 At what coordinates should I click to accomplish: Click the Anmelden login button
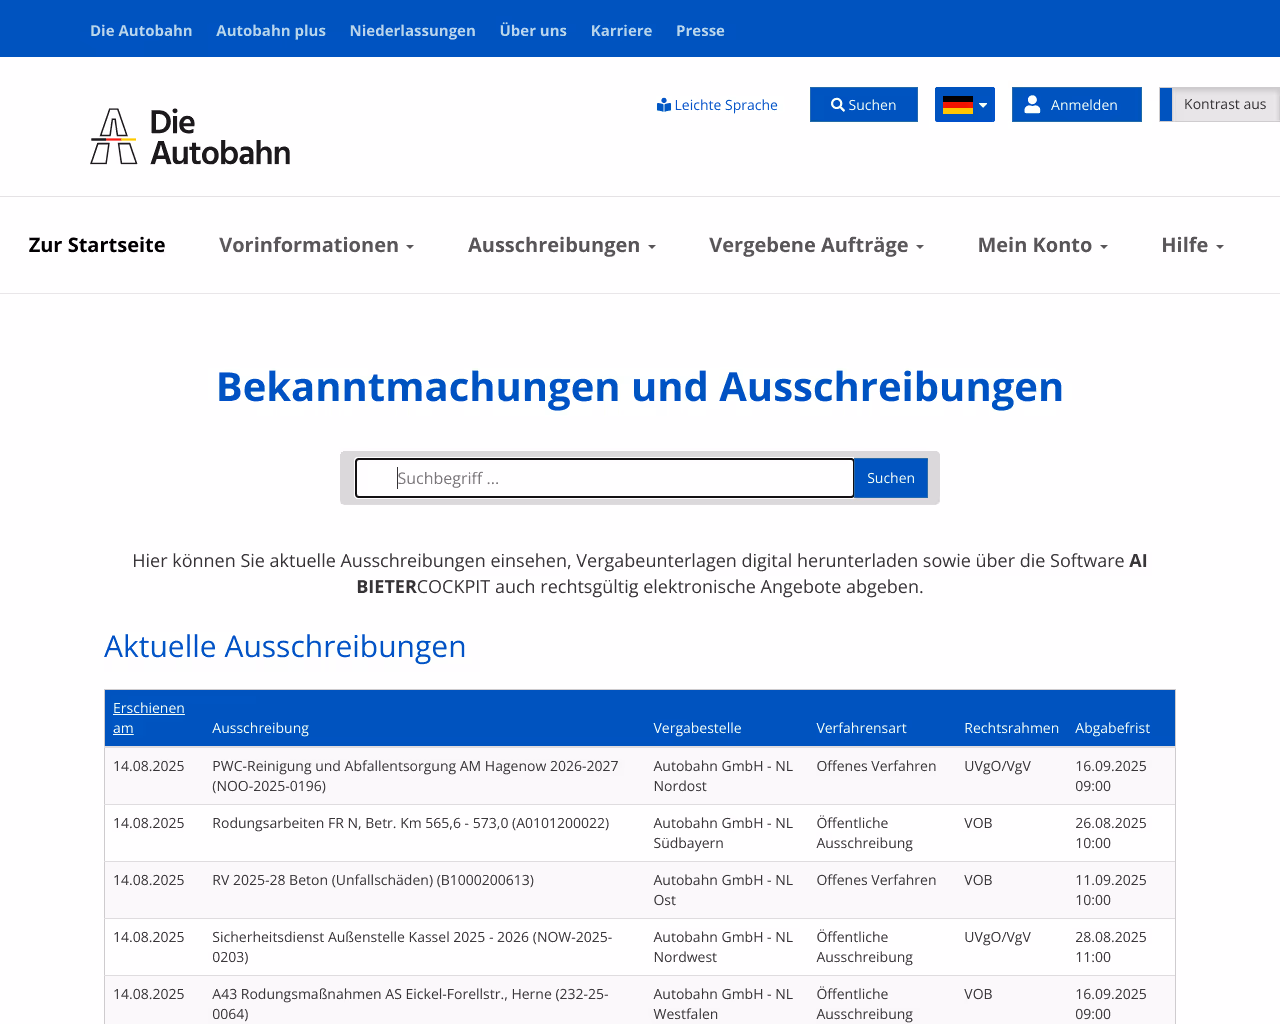[x=1077, y=104]
